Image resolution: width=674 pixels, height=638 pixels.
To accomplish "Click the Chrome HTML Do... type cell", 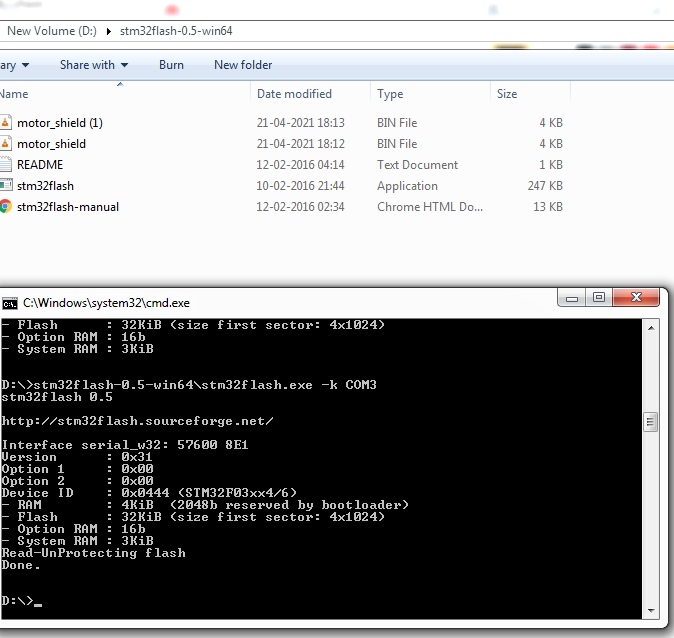I will tap(430, 207).
